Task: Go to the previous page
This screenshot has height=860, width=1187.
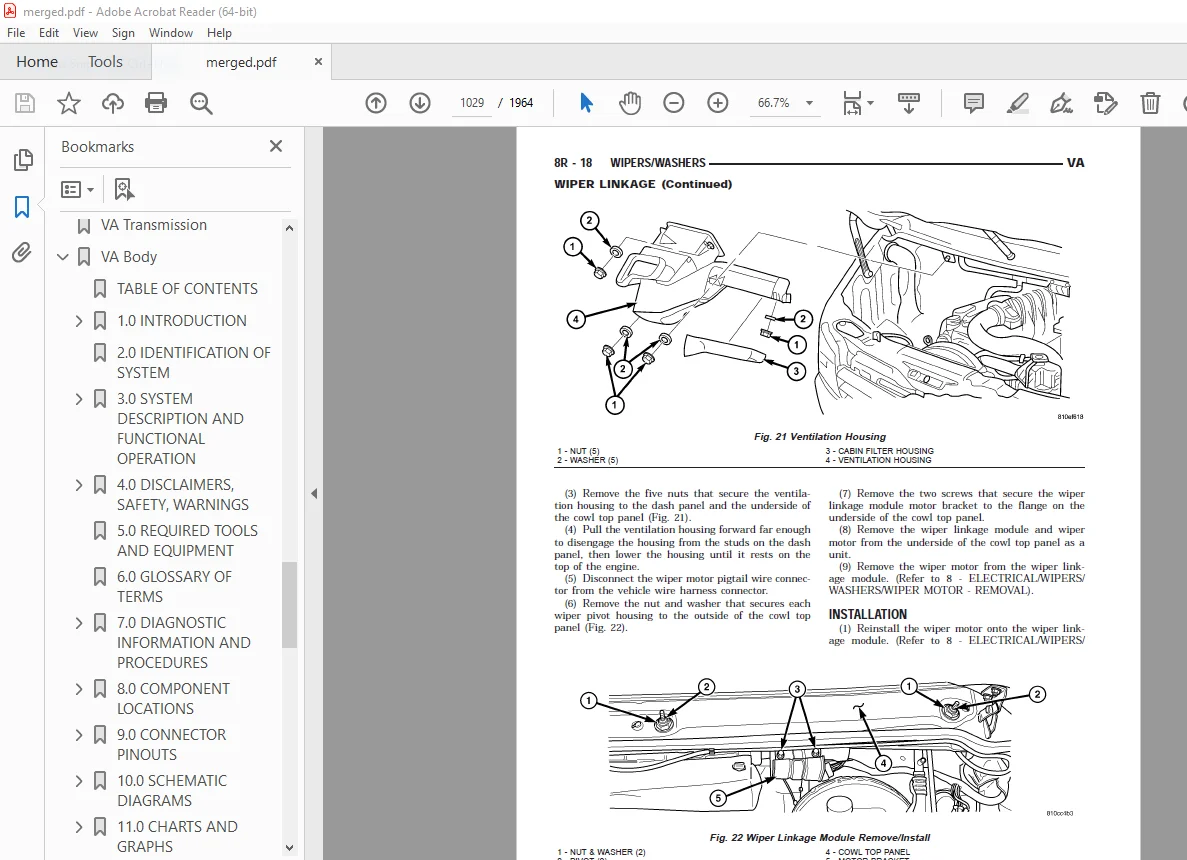Action: pos(375,103)
